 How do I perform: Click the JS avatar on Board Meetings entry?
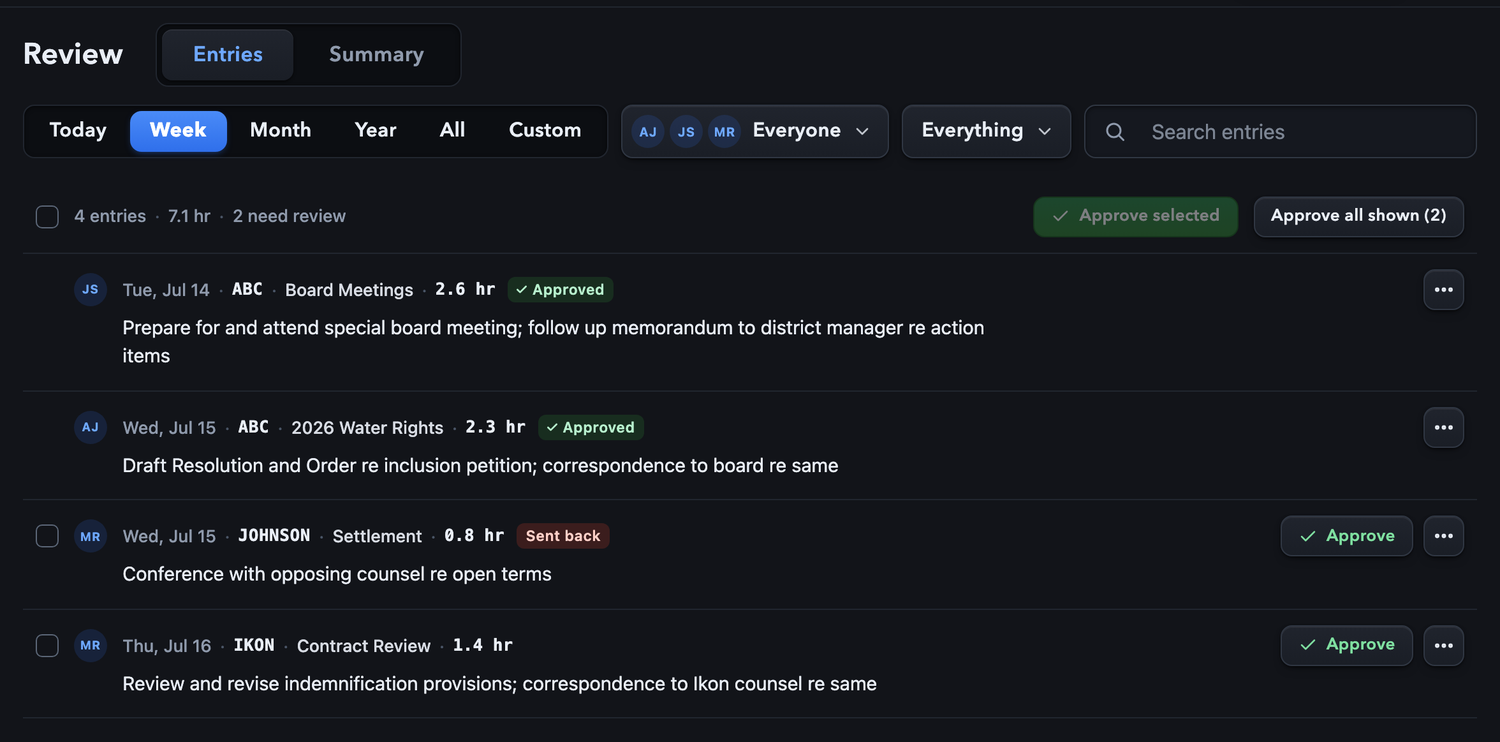point(90,290)
